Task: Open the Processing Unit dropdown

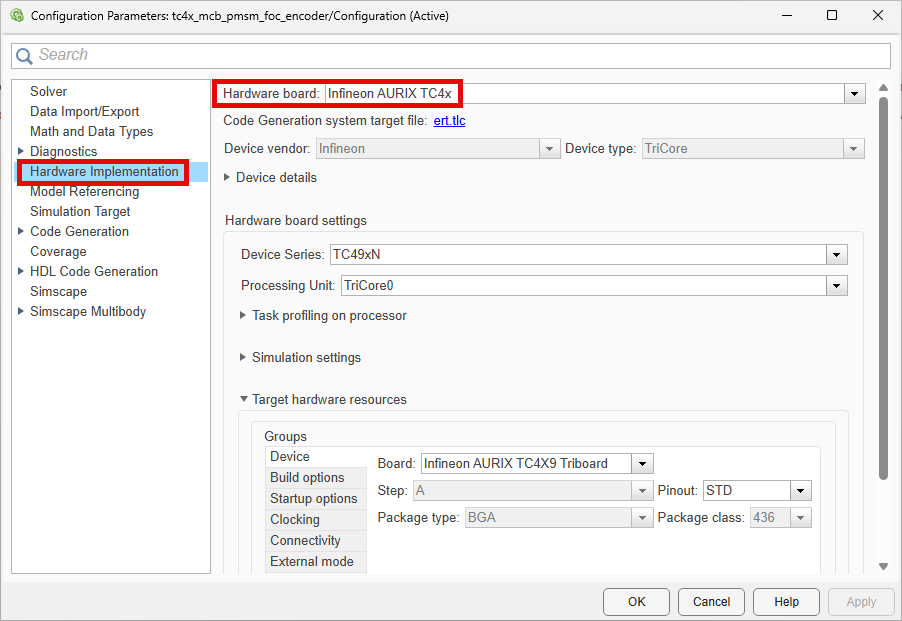Action: click(x=836, y=286)
